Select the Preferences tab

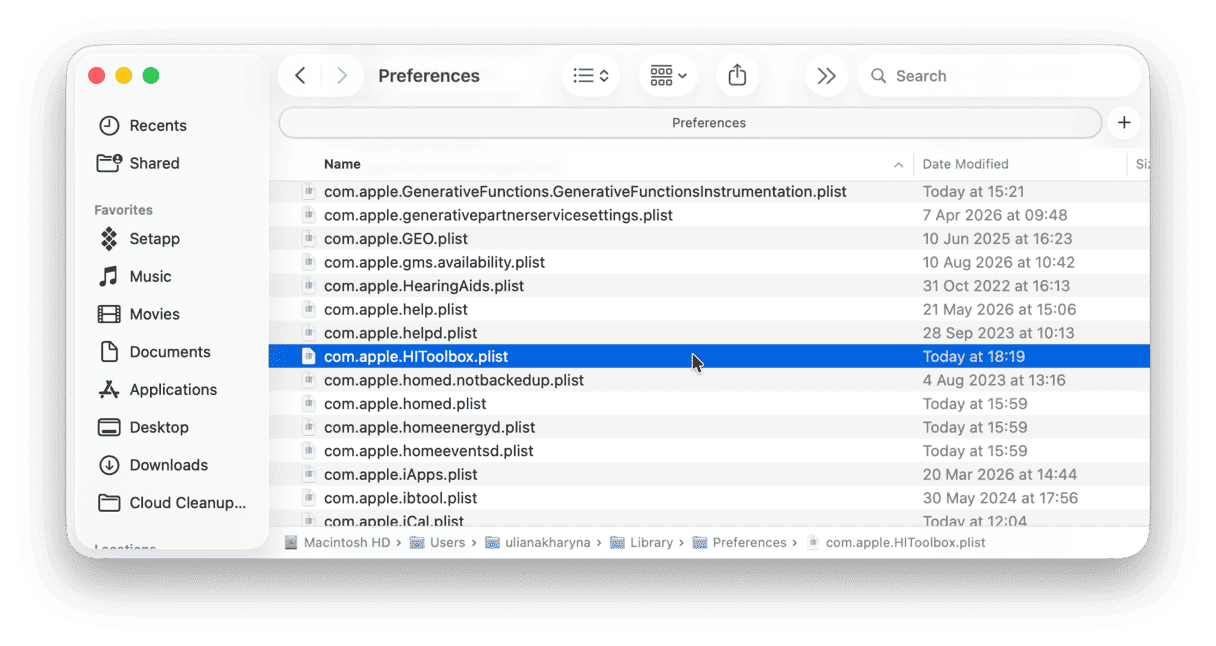click(691, 123)
